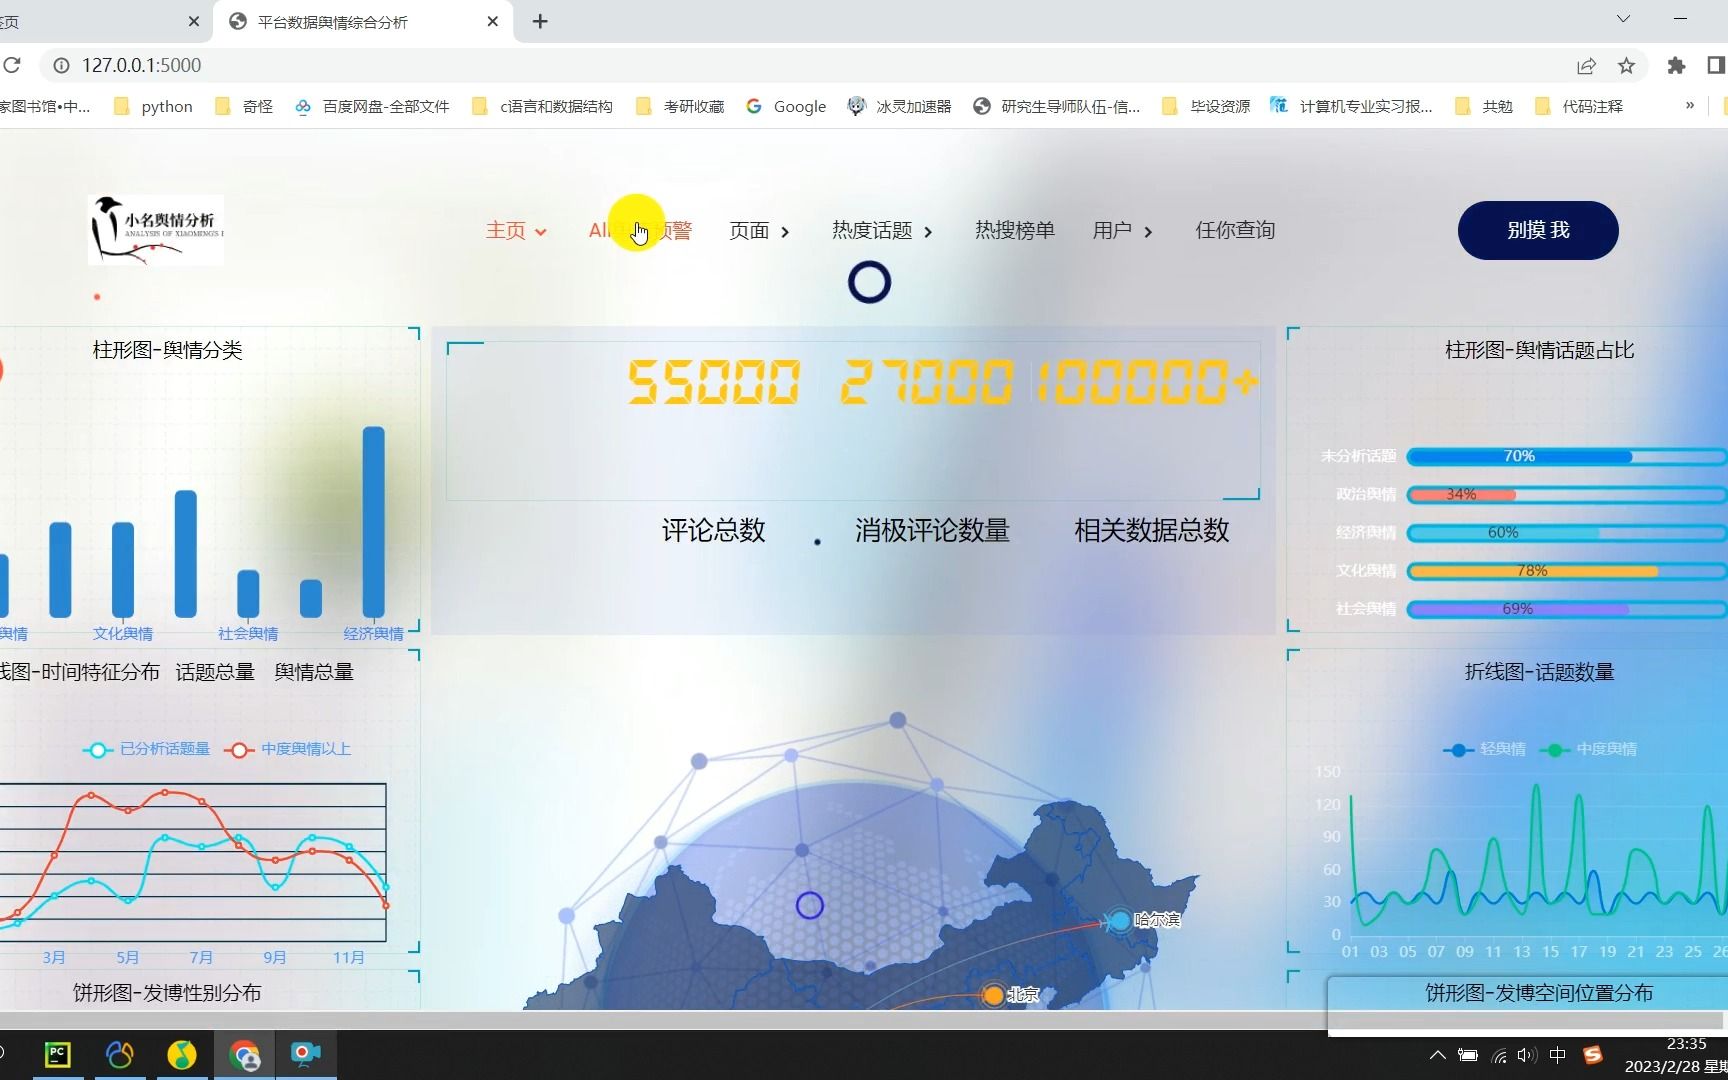Open the tab search chevron
Screen dimensions: 1728x1080
coord(1623,18)
